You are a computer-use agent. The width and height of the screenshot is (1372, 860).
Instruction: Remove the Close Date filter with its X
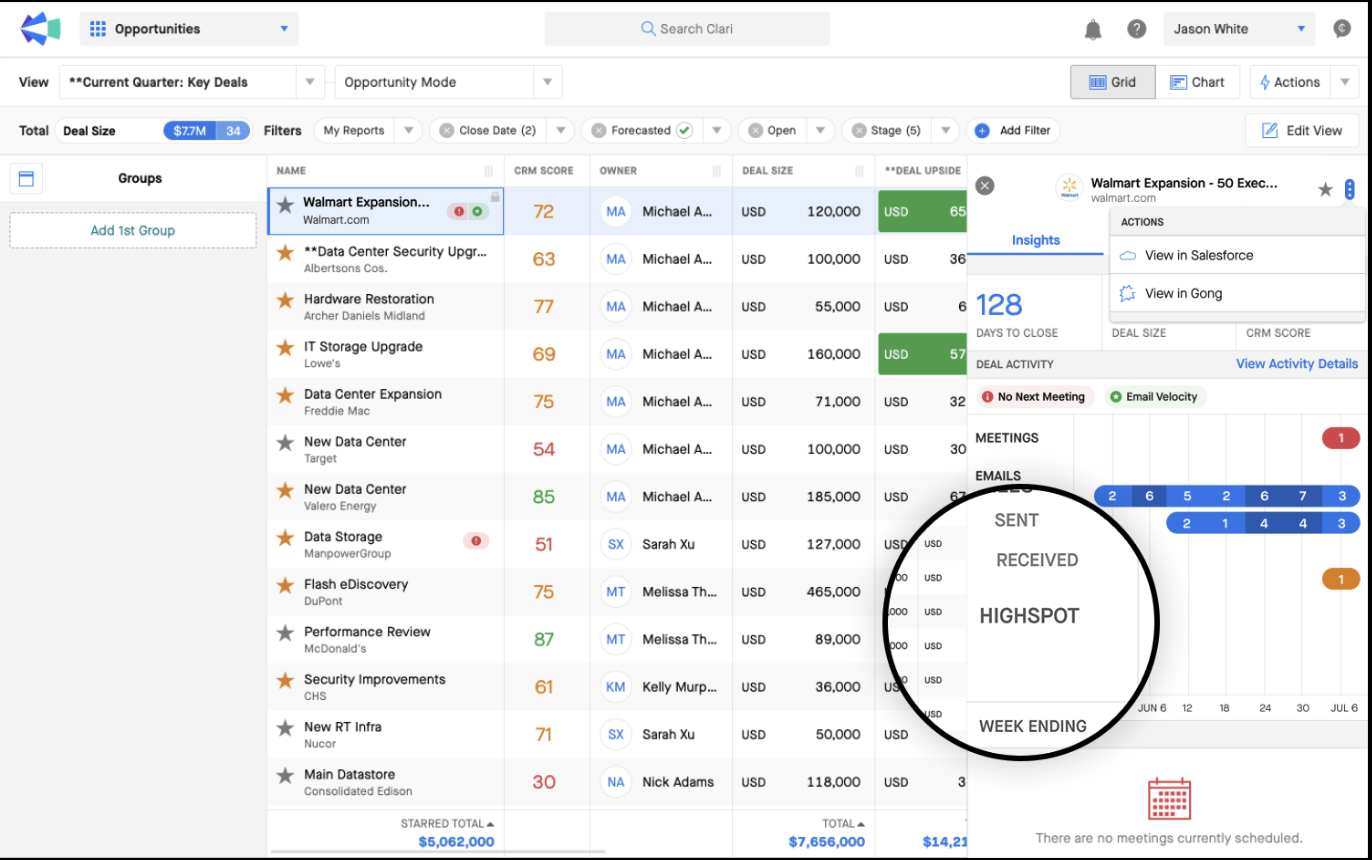click(x=446, y=130)
